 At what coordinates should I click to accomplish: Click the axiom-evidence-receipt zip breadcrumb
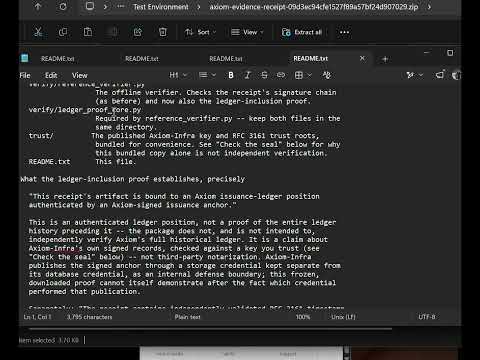pyautogui.click(x=314, y=7)
